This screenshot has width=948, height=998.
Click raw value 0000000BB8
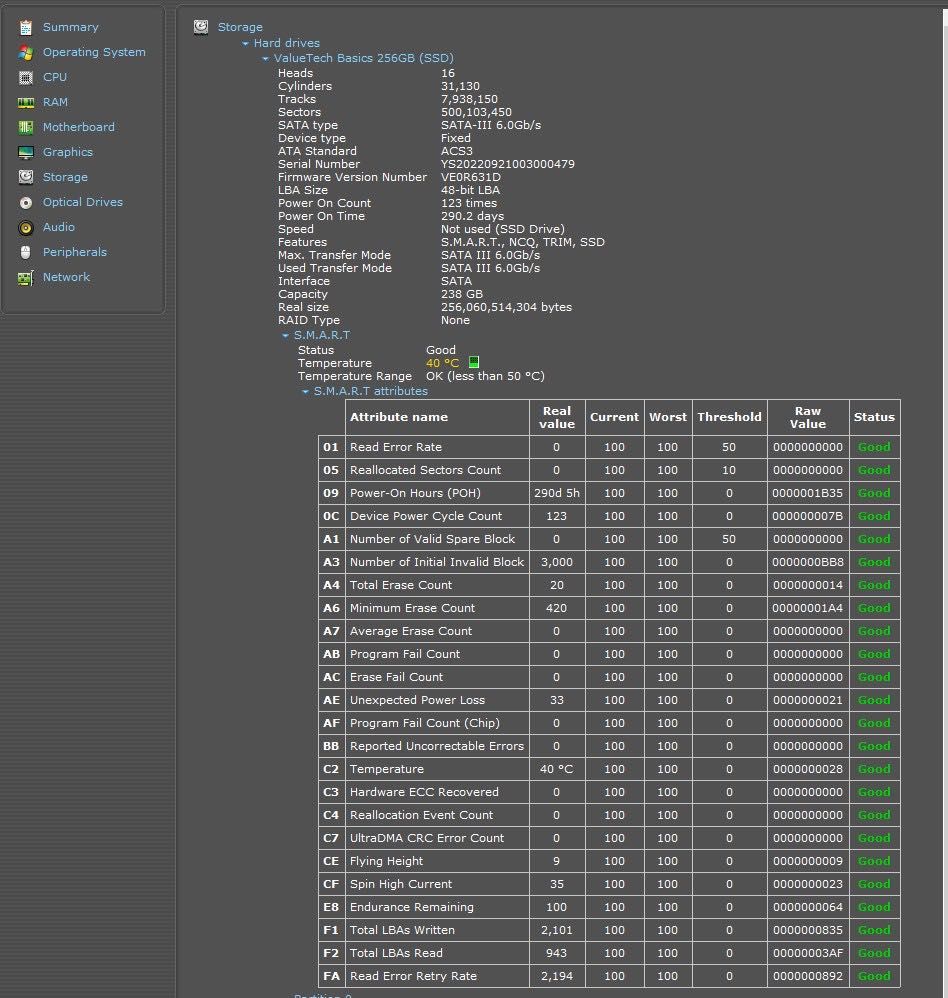tap(807, 563)
